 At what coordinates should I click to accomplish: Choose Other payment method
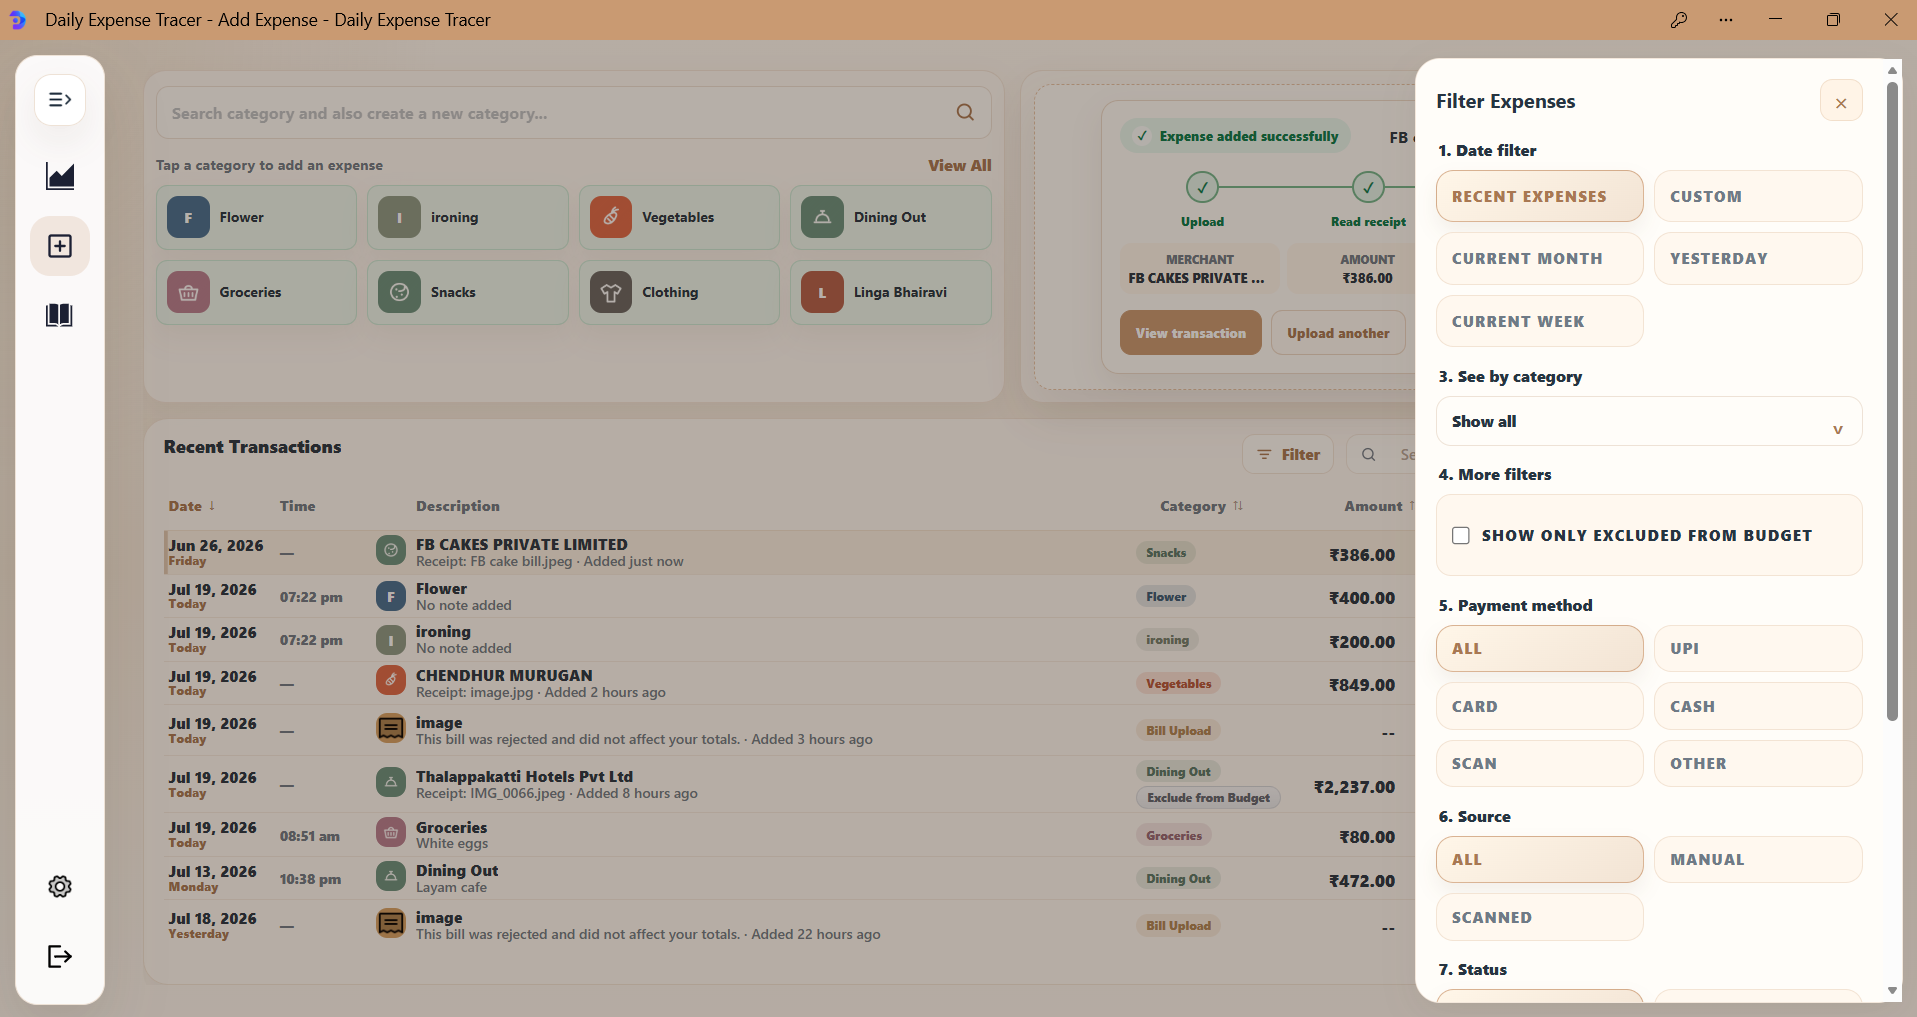[x=1757, y=764]
